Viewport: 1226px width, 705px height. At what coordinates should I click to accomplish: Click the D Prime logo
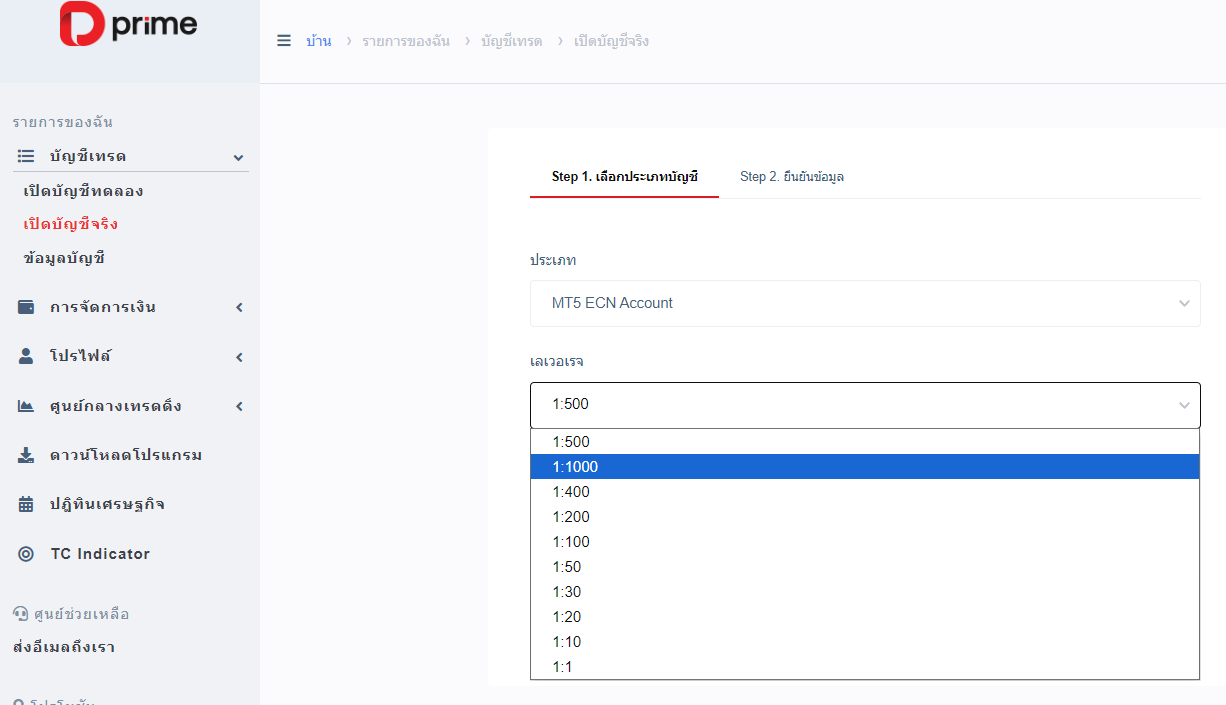coord(128,25)
